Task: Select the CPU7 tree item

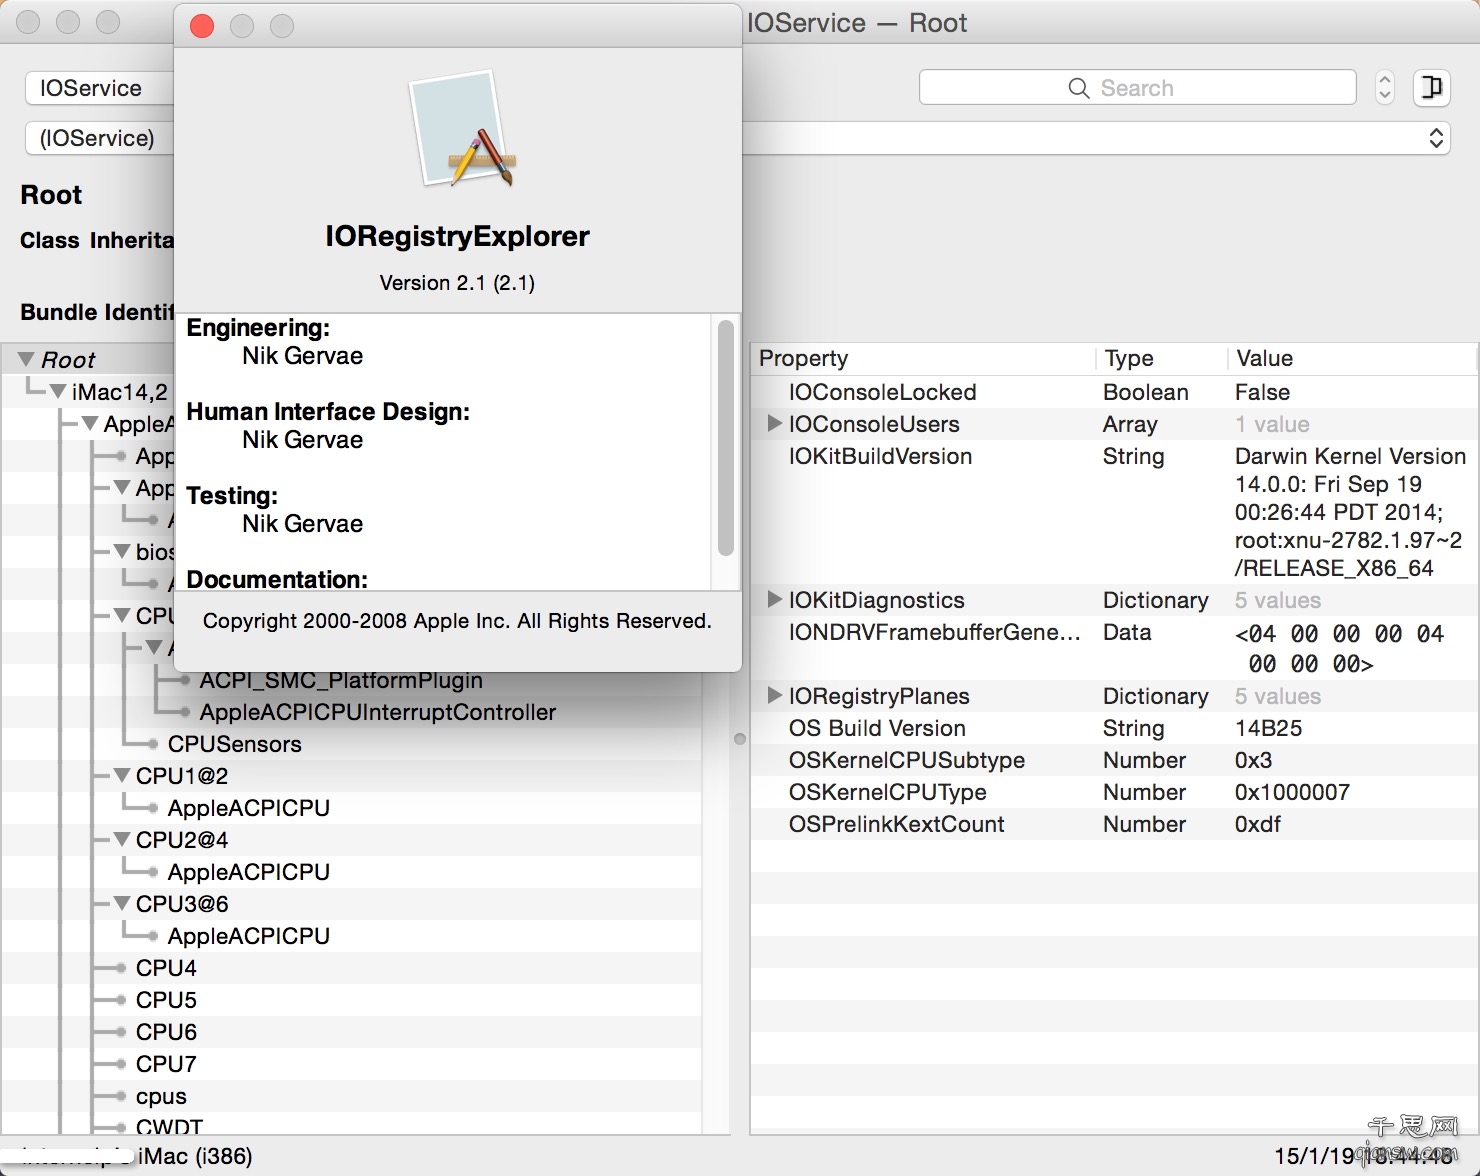Action: (166, 1064)
